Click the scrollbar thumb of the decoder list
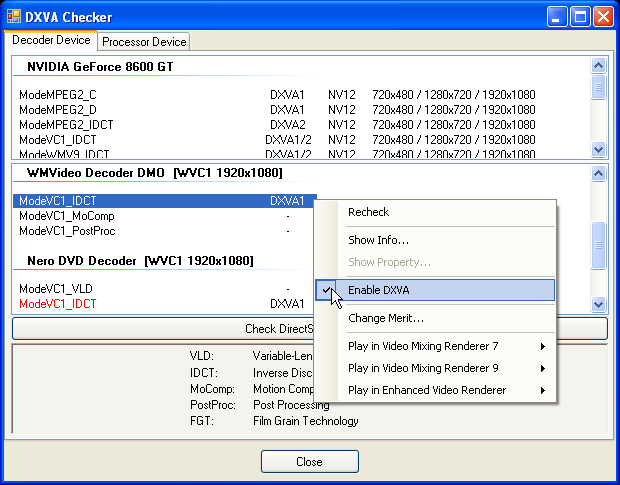 [598, 245]
